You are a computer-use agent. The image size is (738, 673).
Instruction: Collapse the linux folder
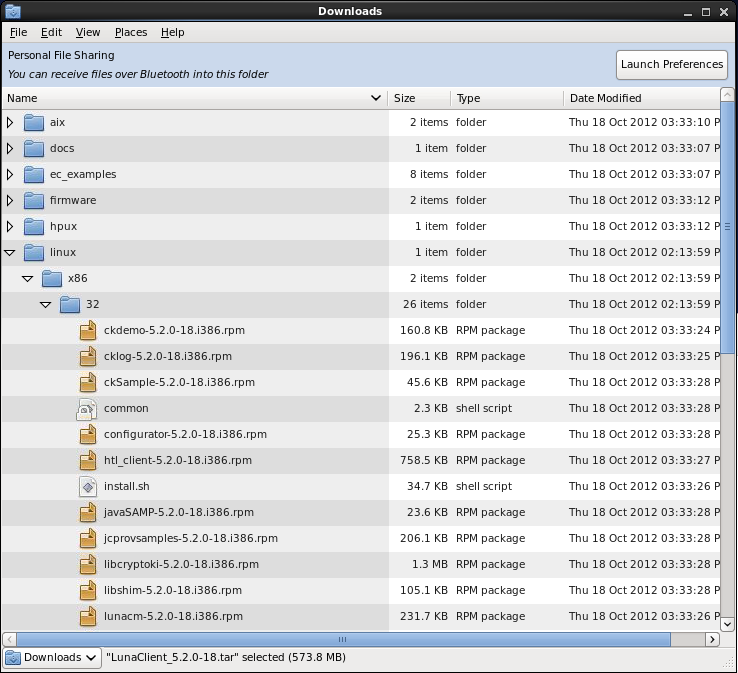coord(10,253)
